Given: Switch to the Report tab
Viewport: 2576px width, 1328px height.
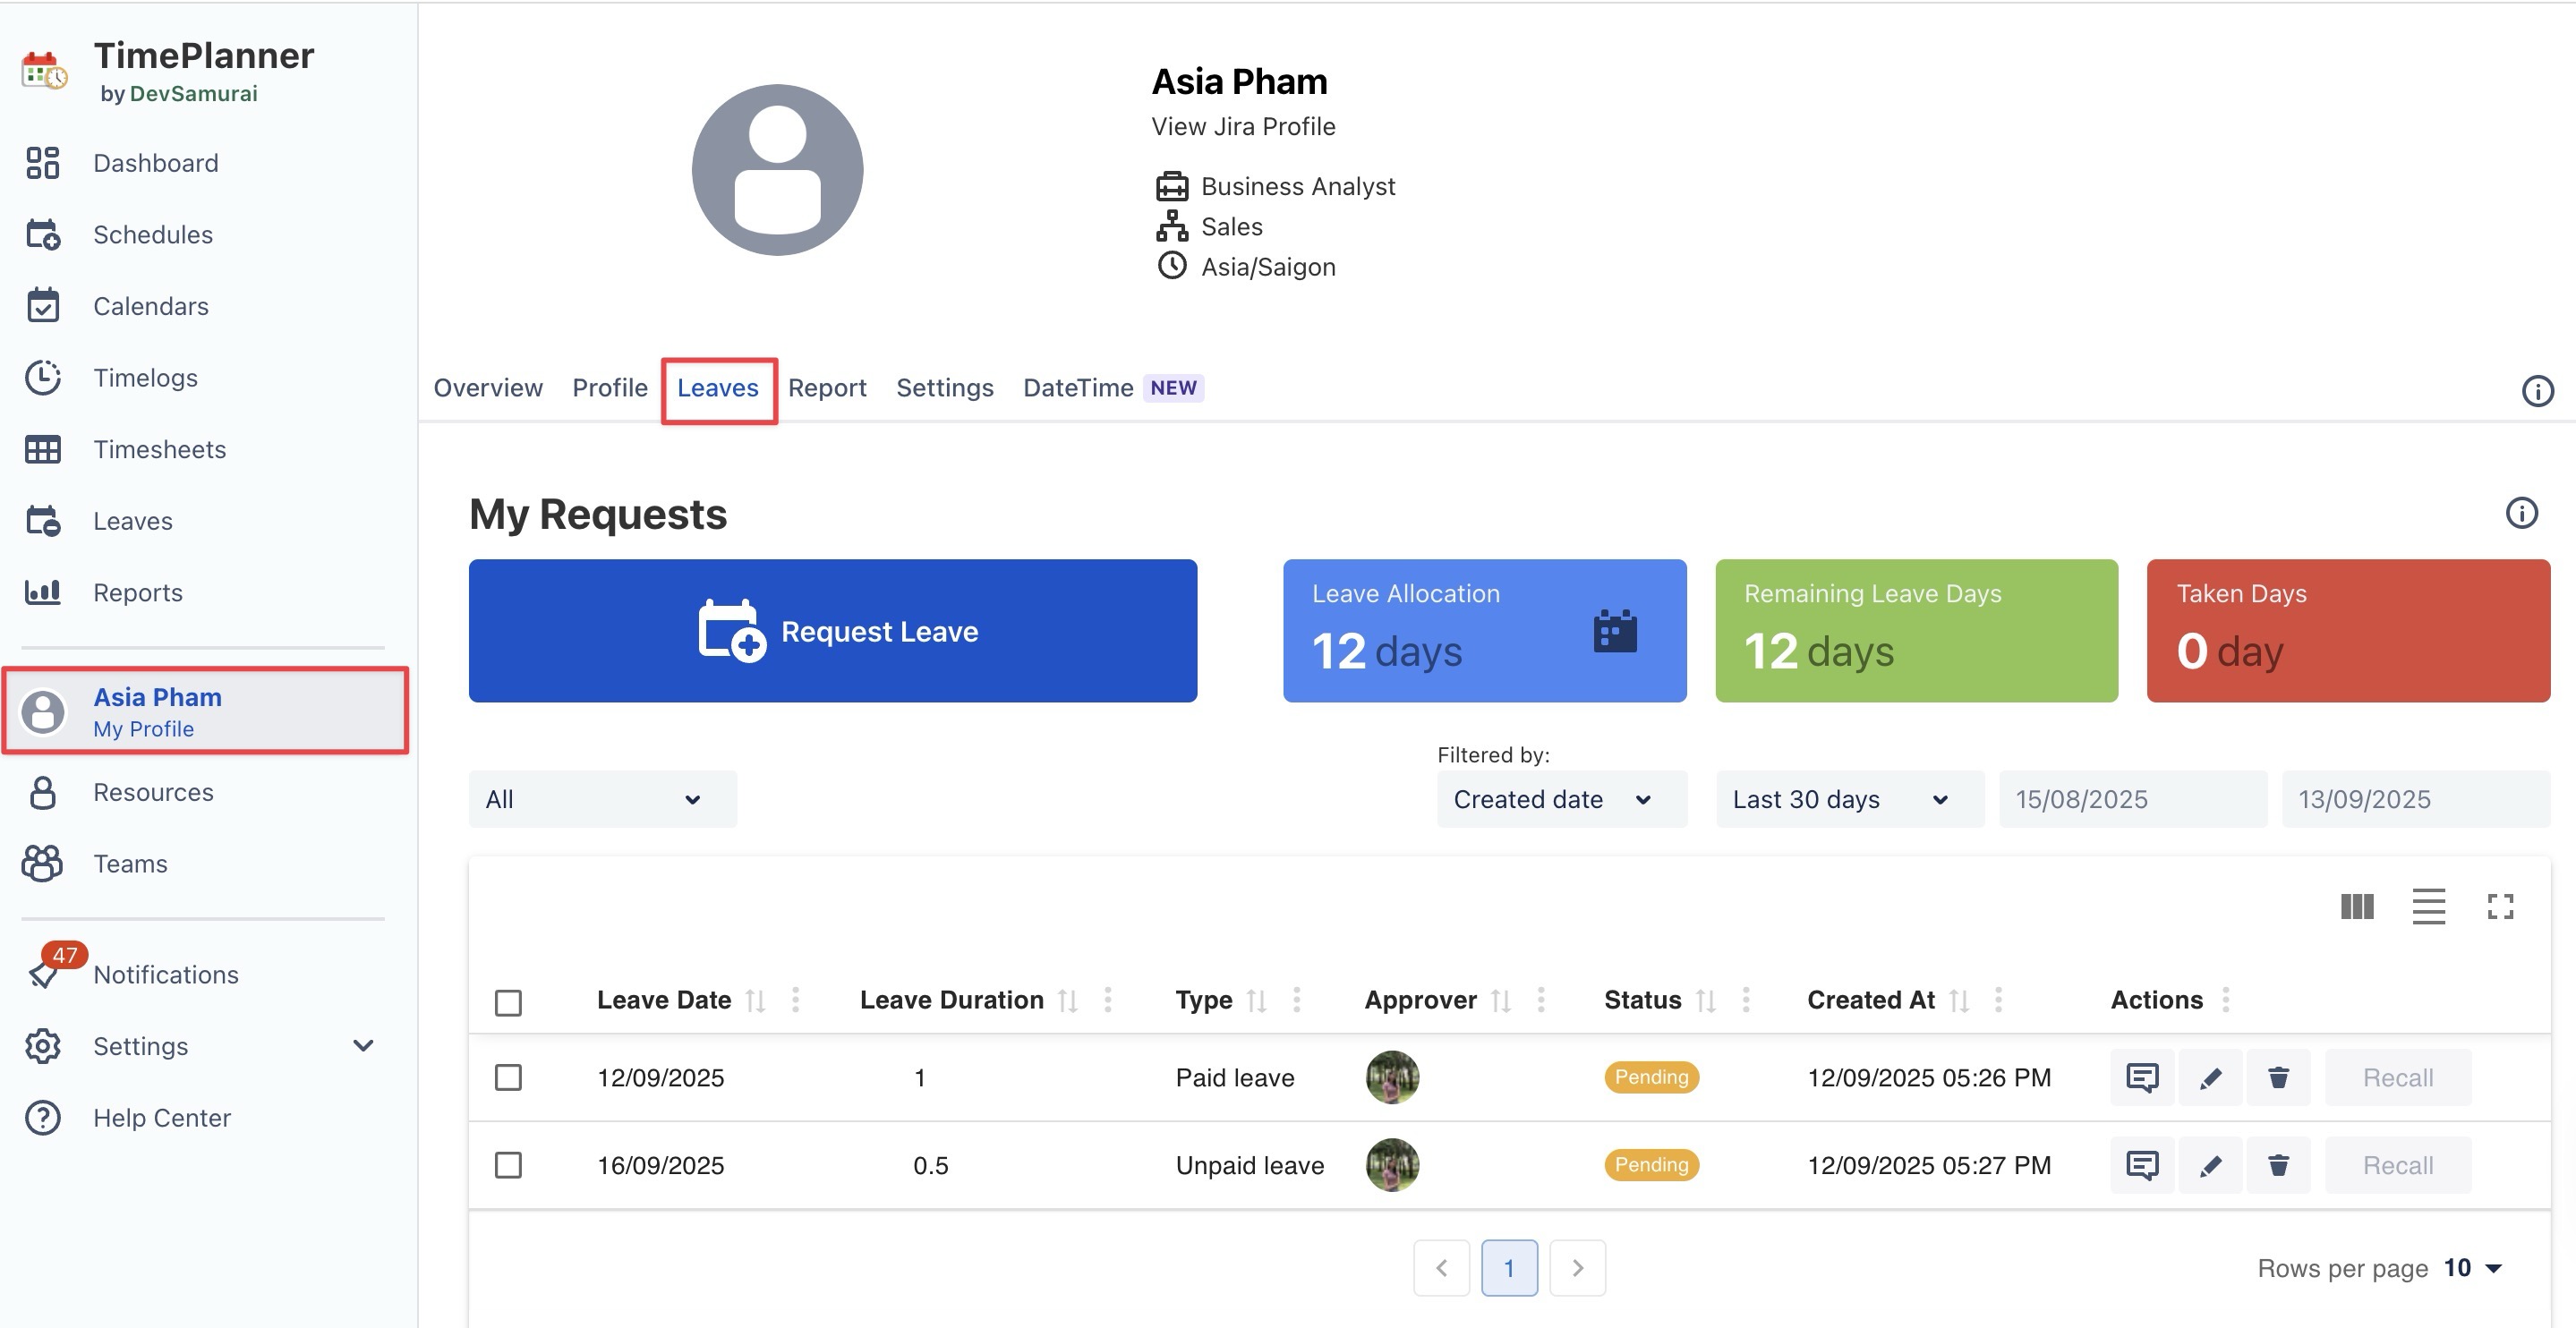Looking at the screenshot, I should [x=826, y=388].
